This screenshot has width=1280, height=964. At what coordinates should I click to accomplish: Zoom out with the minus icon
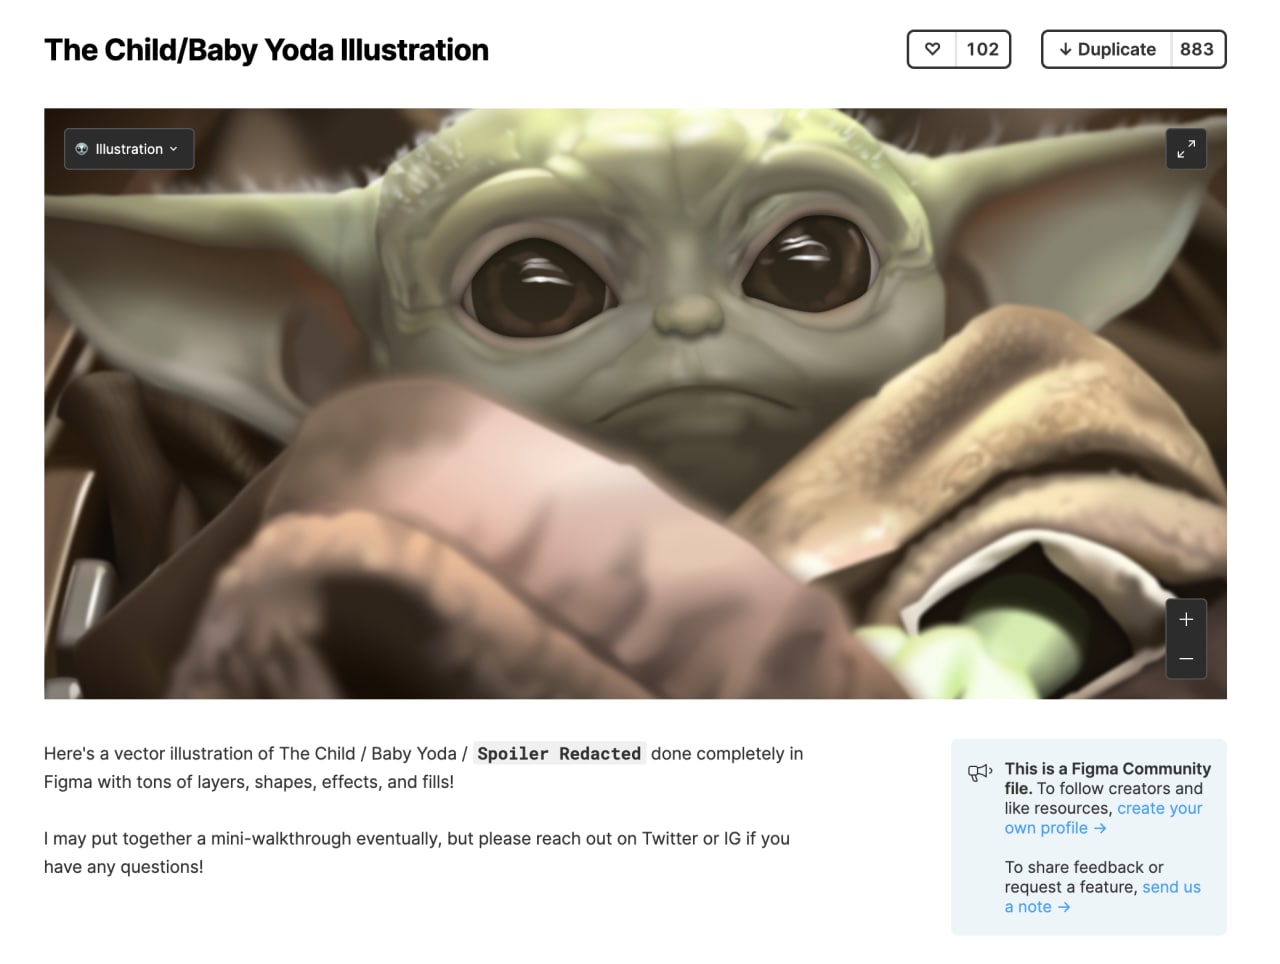tap(1186, 659)
